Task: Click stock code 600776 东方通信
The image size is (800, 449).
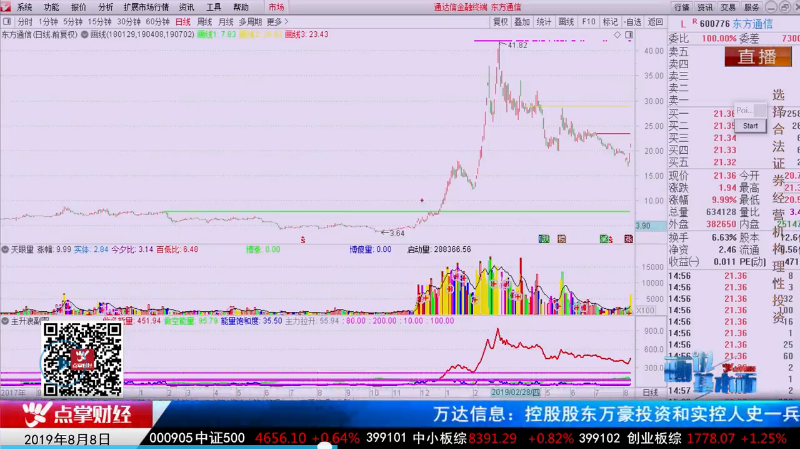Action: click(736, 24)
